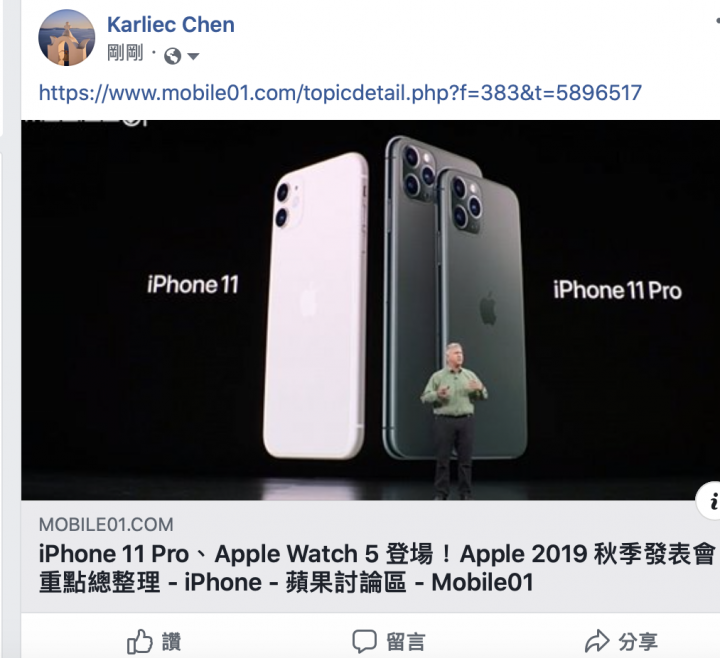Click the comment speech bubble icon
720x658 pixels.
pos(365,641)
